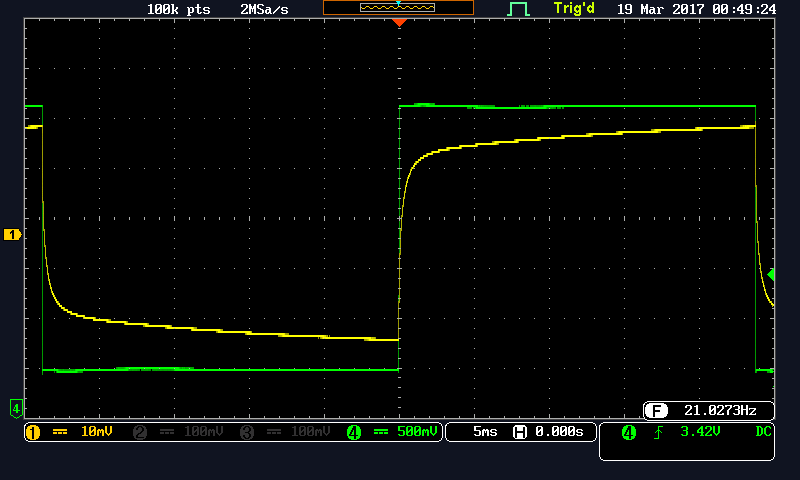Click the date 19 Mar 2017
Image resolution: width=800 pixels, height=480 pixels.
(661, 9)
